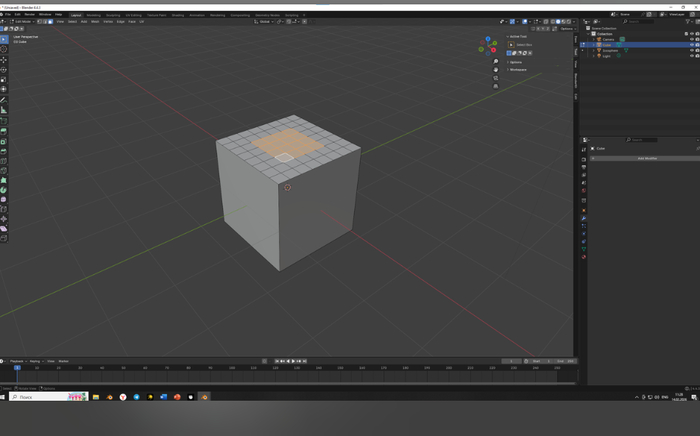Click the Windows taskbar search box
The height and width of the screenshot is (436, 700).
[x=35, y=397]
